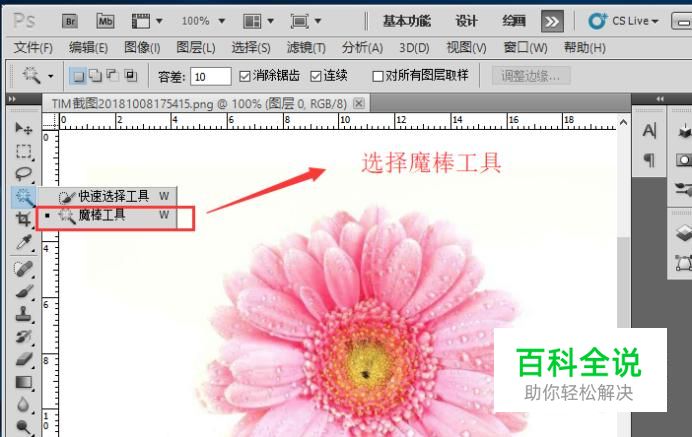Open the 3D(D) menu

(414, 47)
